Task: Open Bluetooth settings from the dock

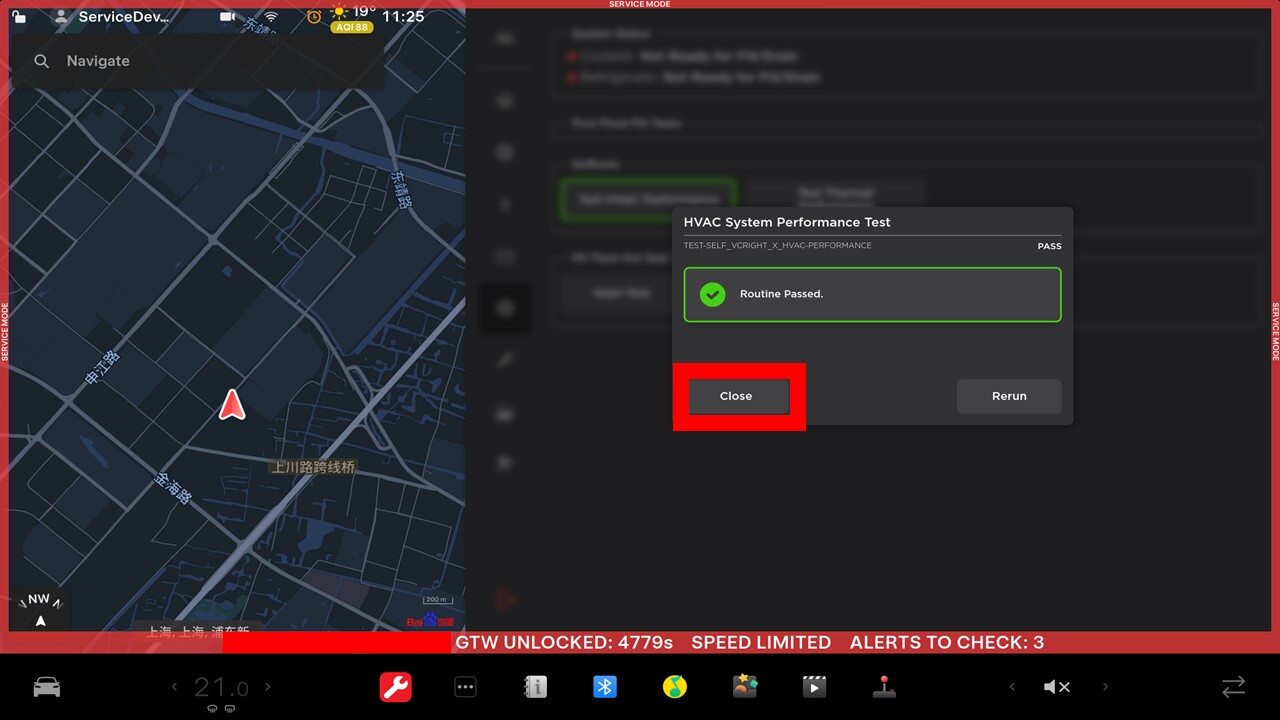Action: point(605,687)
